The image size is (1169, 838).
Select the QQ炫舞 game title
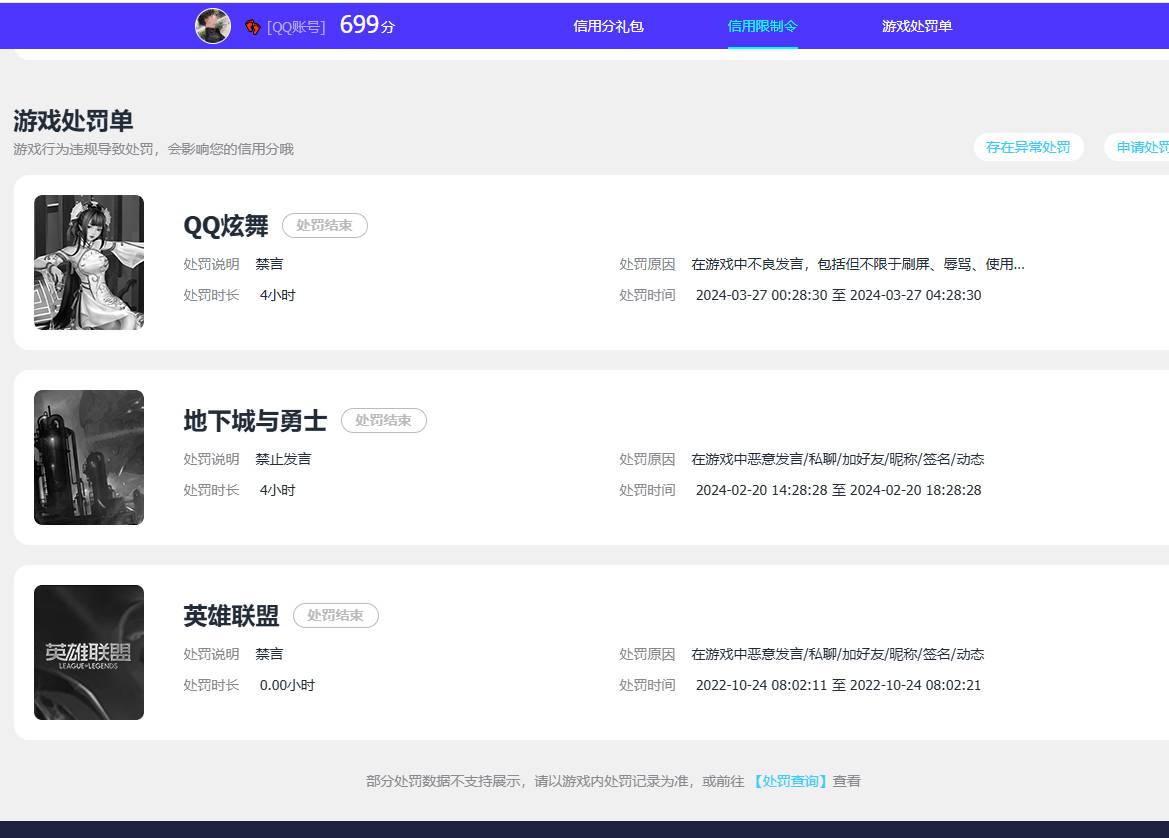click(224, 227)
